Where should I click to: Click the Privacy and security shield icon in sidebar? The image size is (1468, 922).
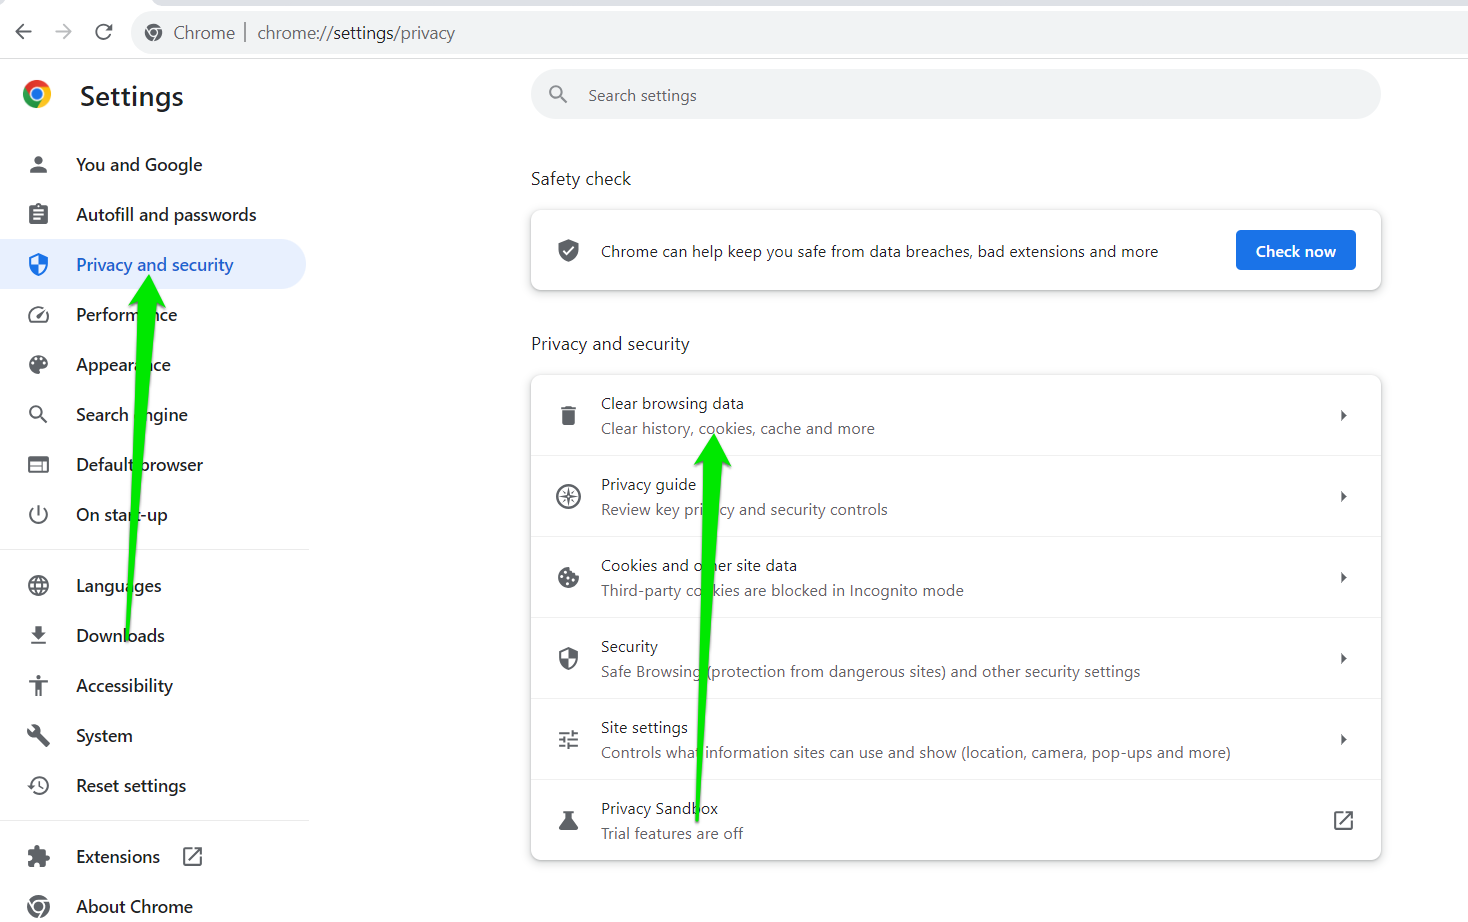[x=38, y=265]
